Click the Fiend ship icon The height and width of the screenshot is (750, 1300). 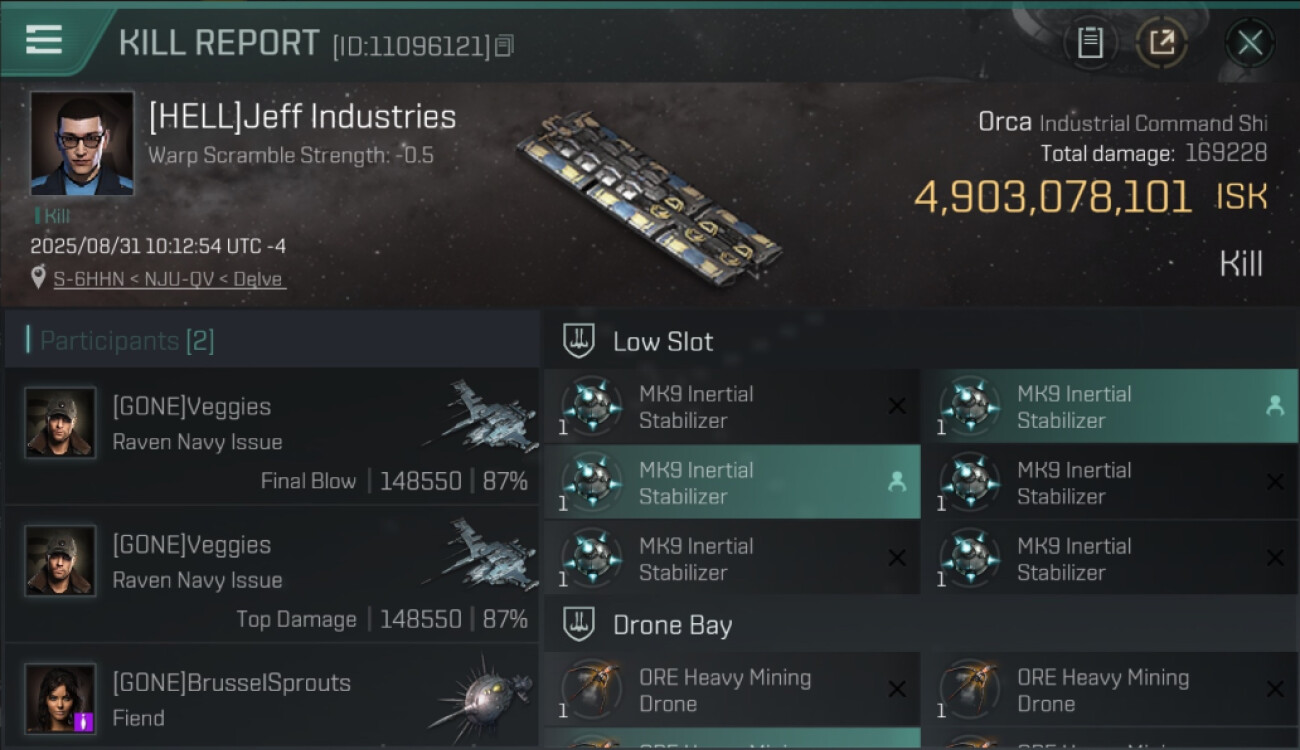coord(483,695)
